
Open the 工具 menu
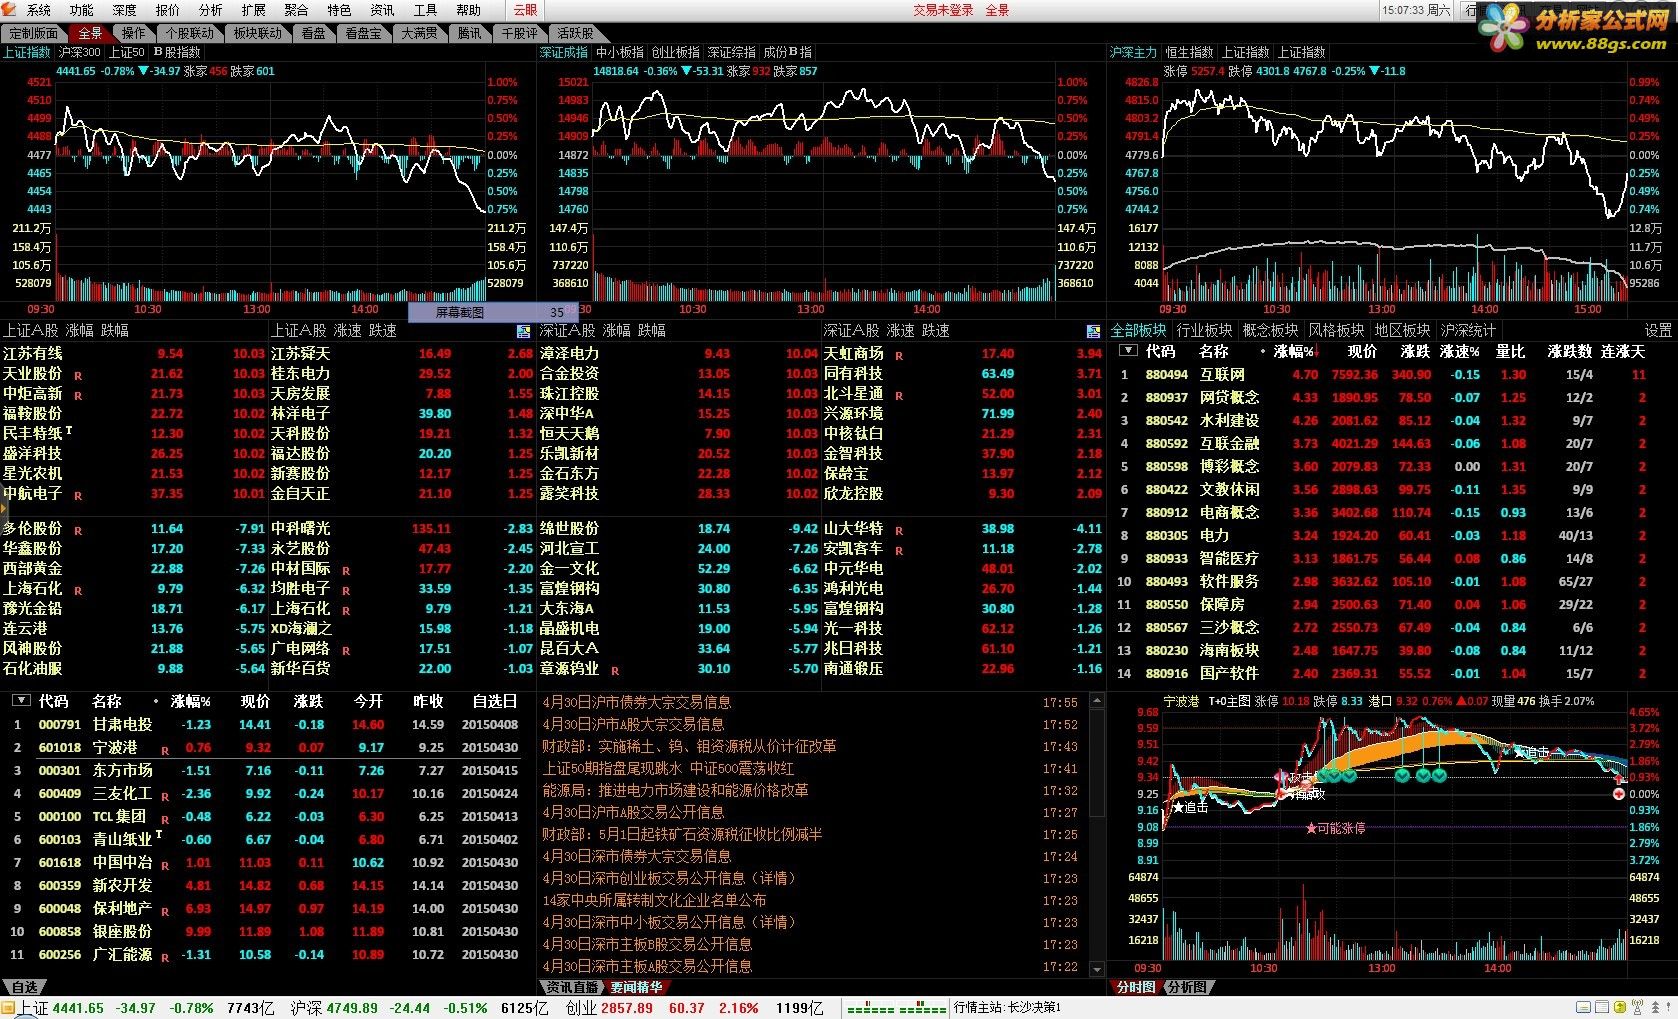[425, 10]
